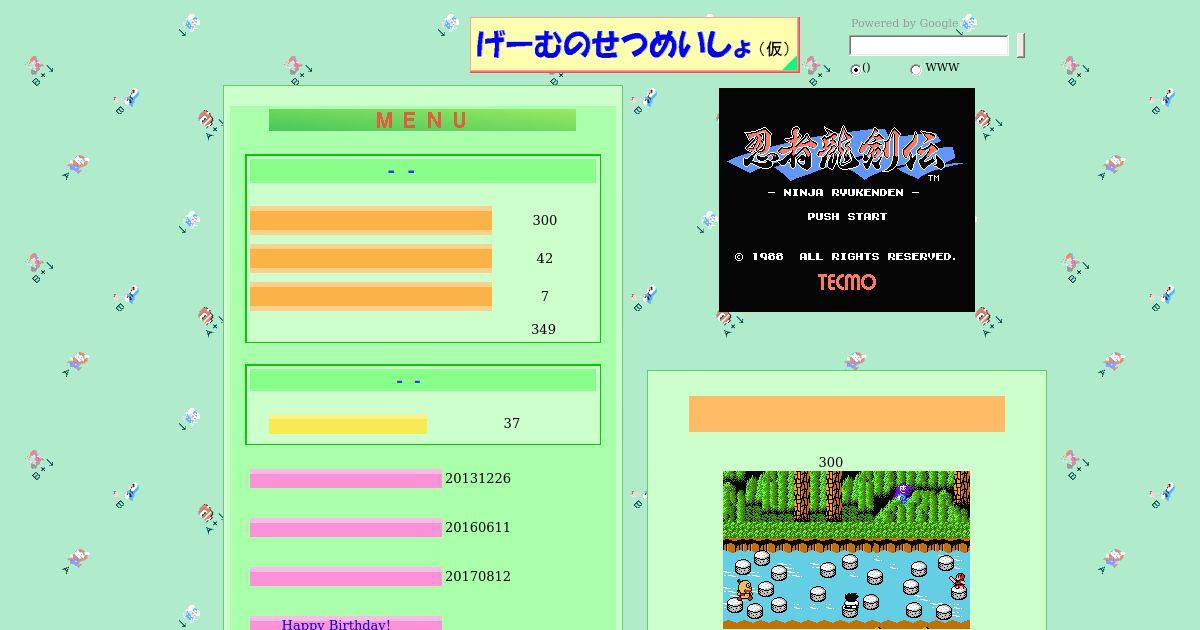Click the date text '20160611'
1200x630 pixels.
coord(478,527)
